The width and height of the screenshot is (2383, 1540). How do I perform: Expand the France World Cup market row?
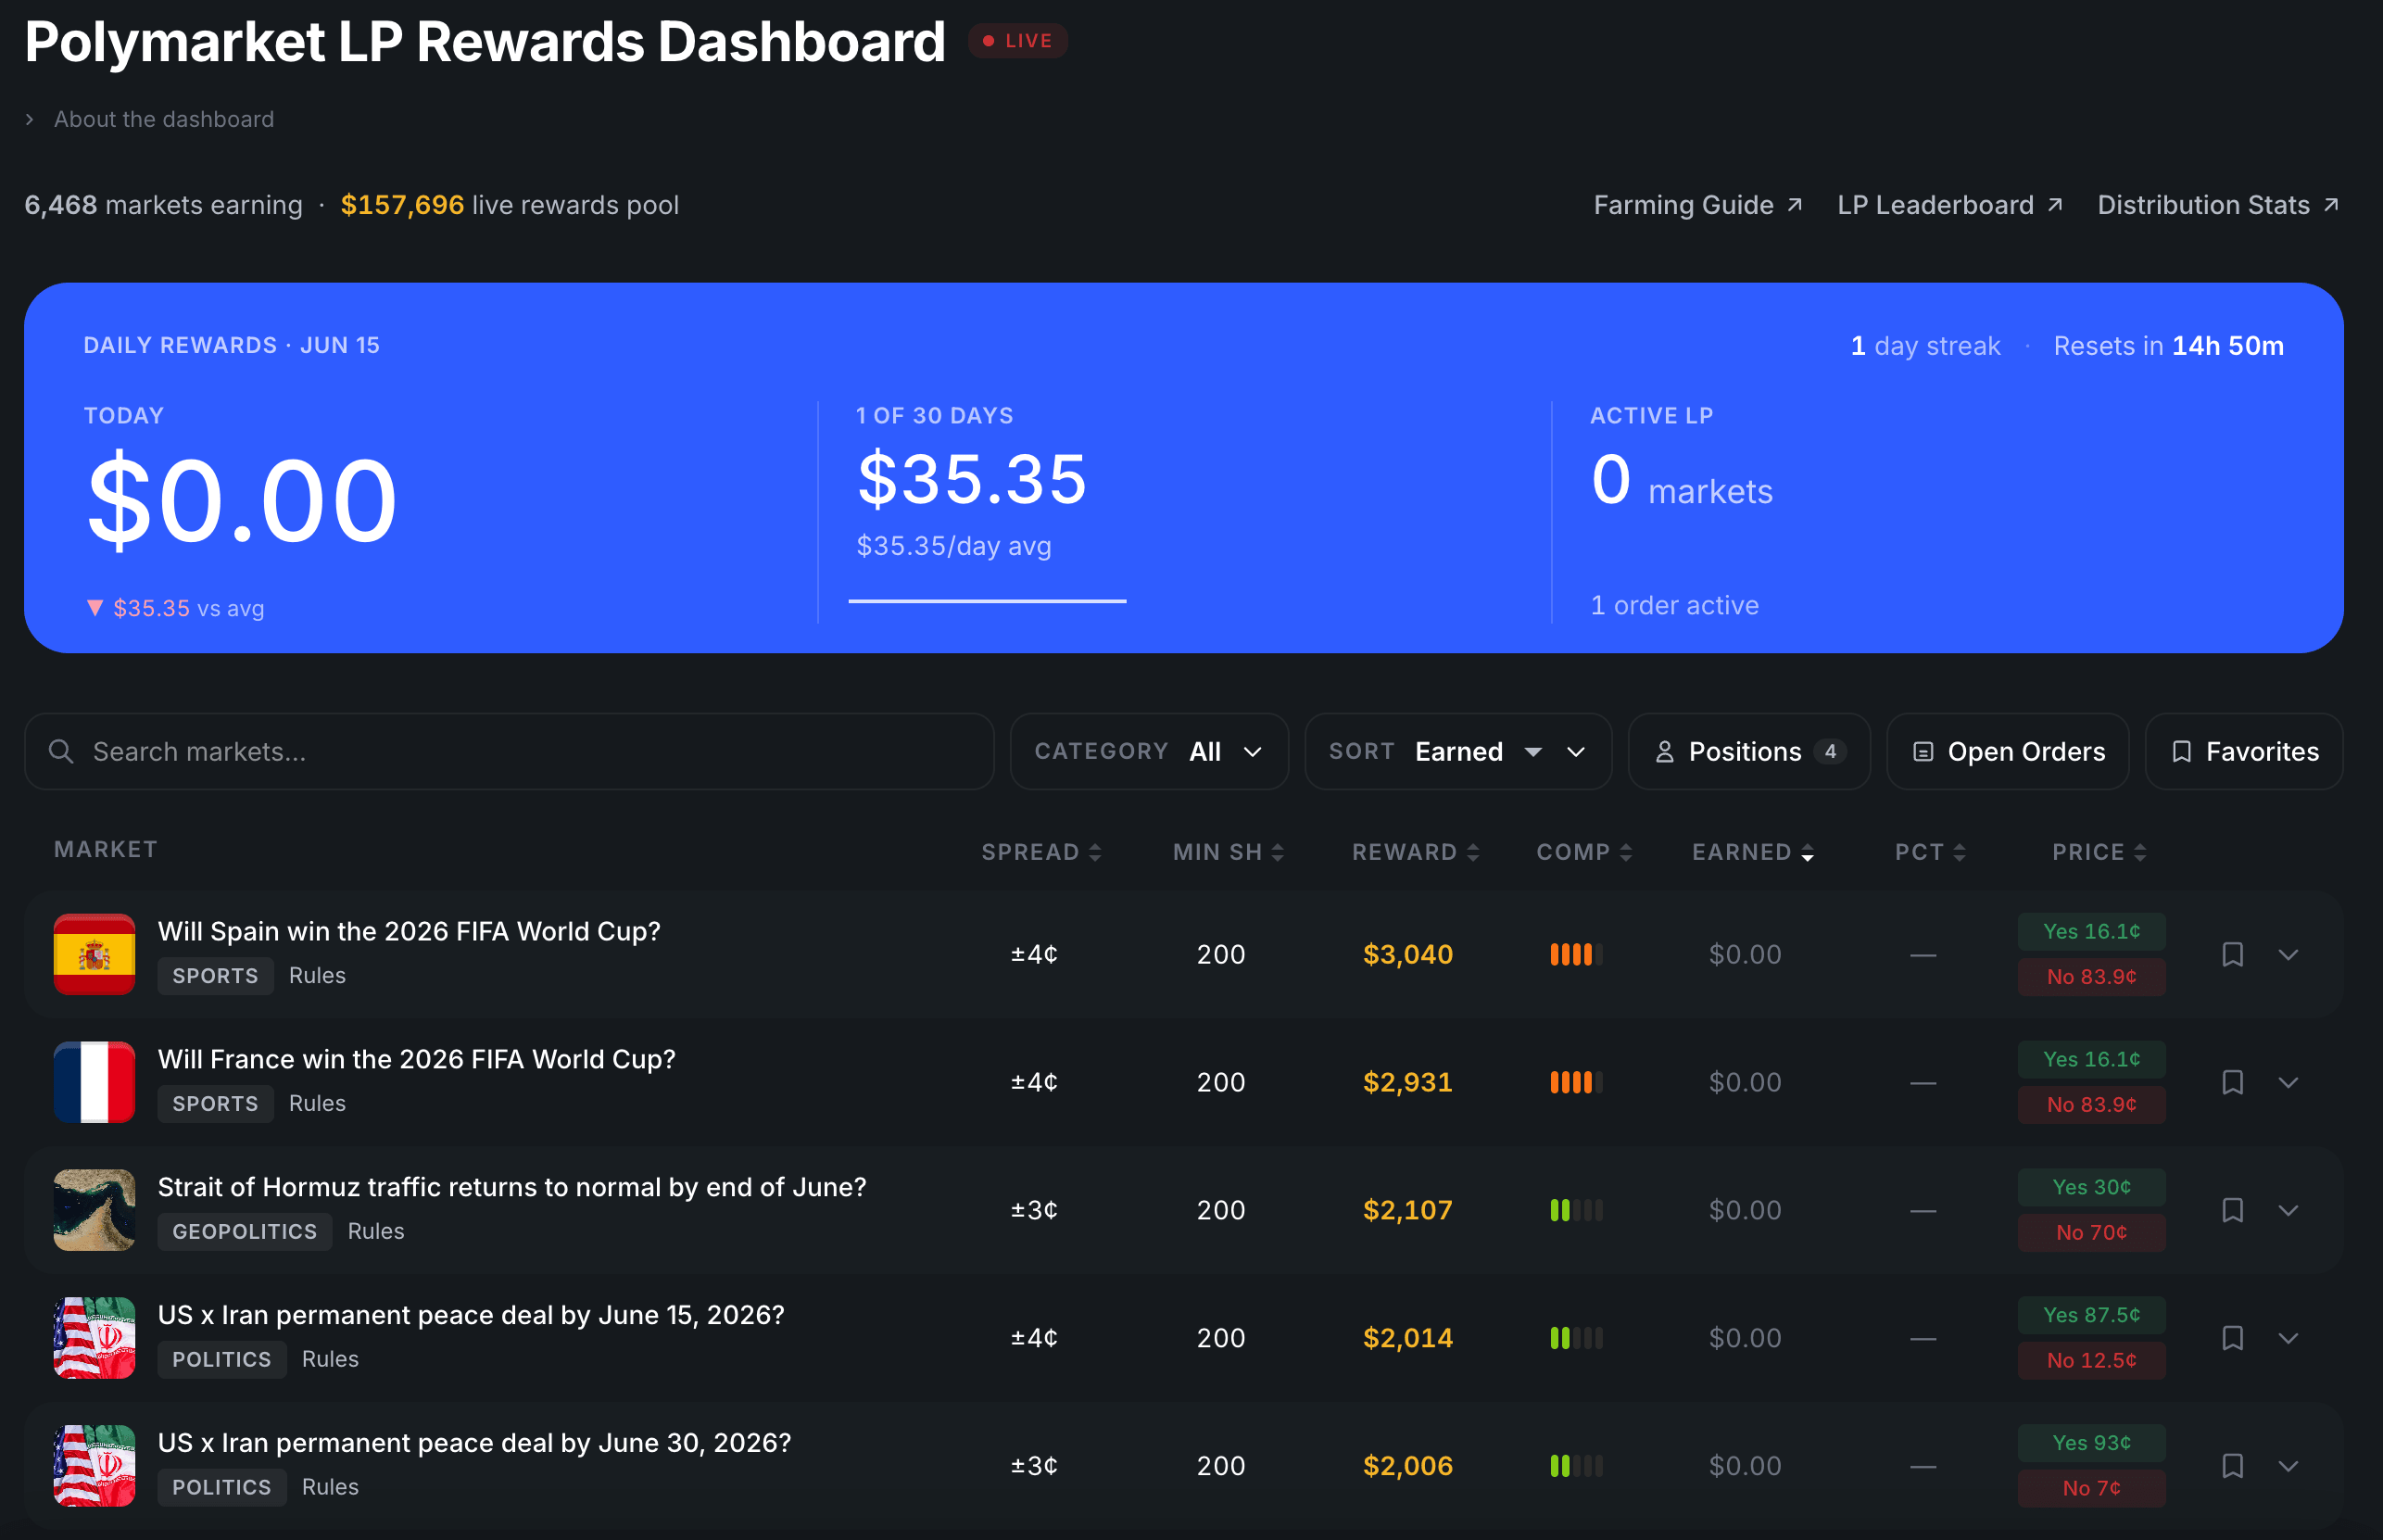[x=2288, y=1082]
